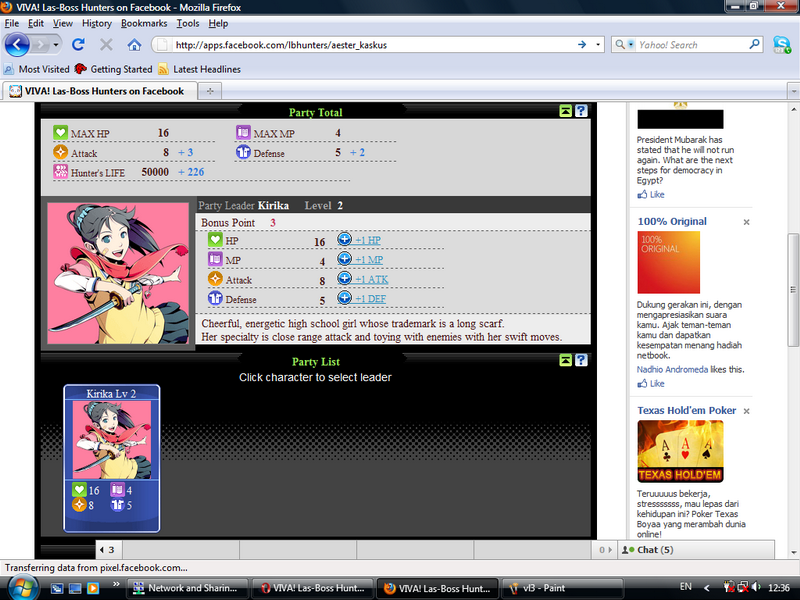The height and width of the screenshot is (600, 800).
Task: Open the back/forward history dropdown
Action: (56, 45)
